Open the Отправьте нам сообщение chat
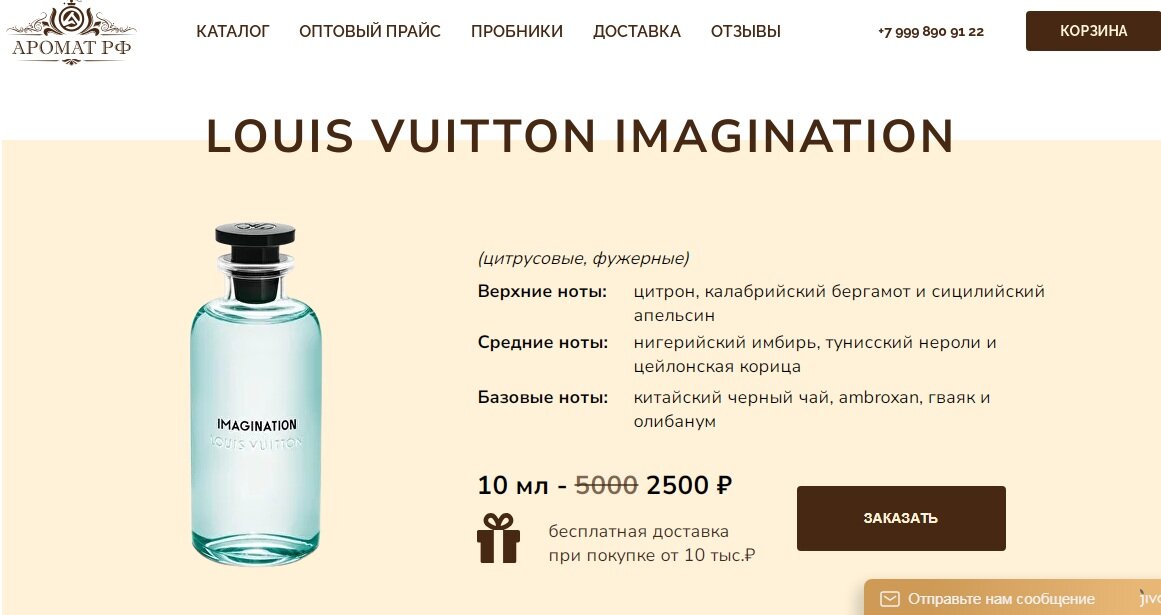This screenshot has width=1161, height=615. [1001, 599]
